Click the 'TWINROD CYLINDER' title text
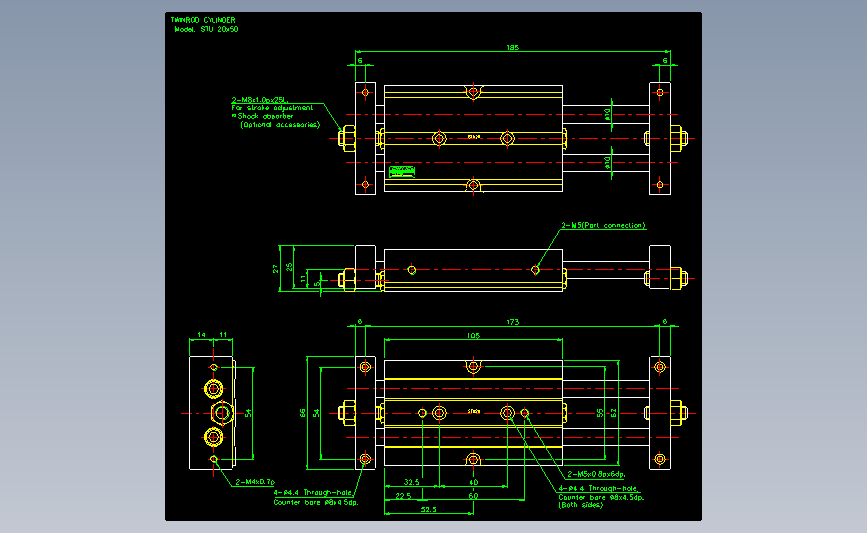The width and height of the screenshot is (867, 533). point(203,20)
